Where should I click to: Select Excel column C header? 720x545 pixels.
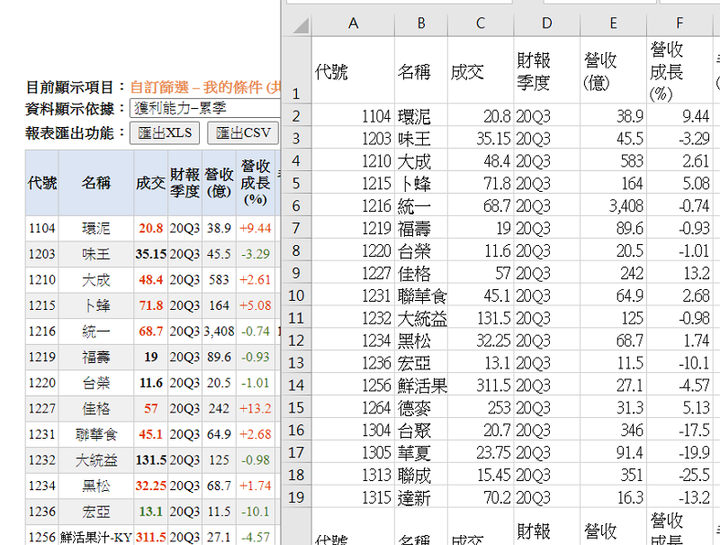480,23
